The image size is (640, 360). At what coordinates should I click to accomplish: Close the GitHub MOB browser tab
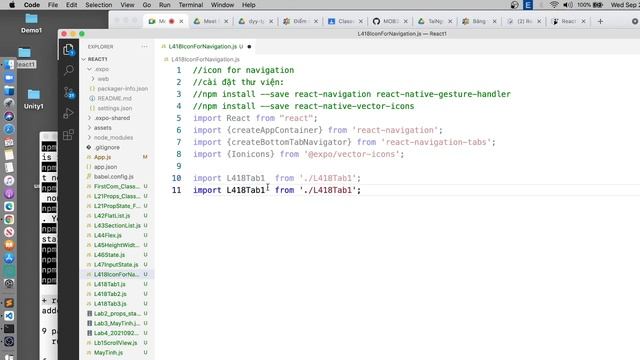[x=405, y=21]
